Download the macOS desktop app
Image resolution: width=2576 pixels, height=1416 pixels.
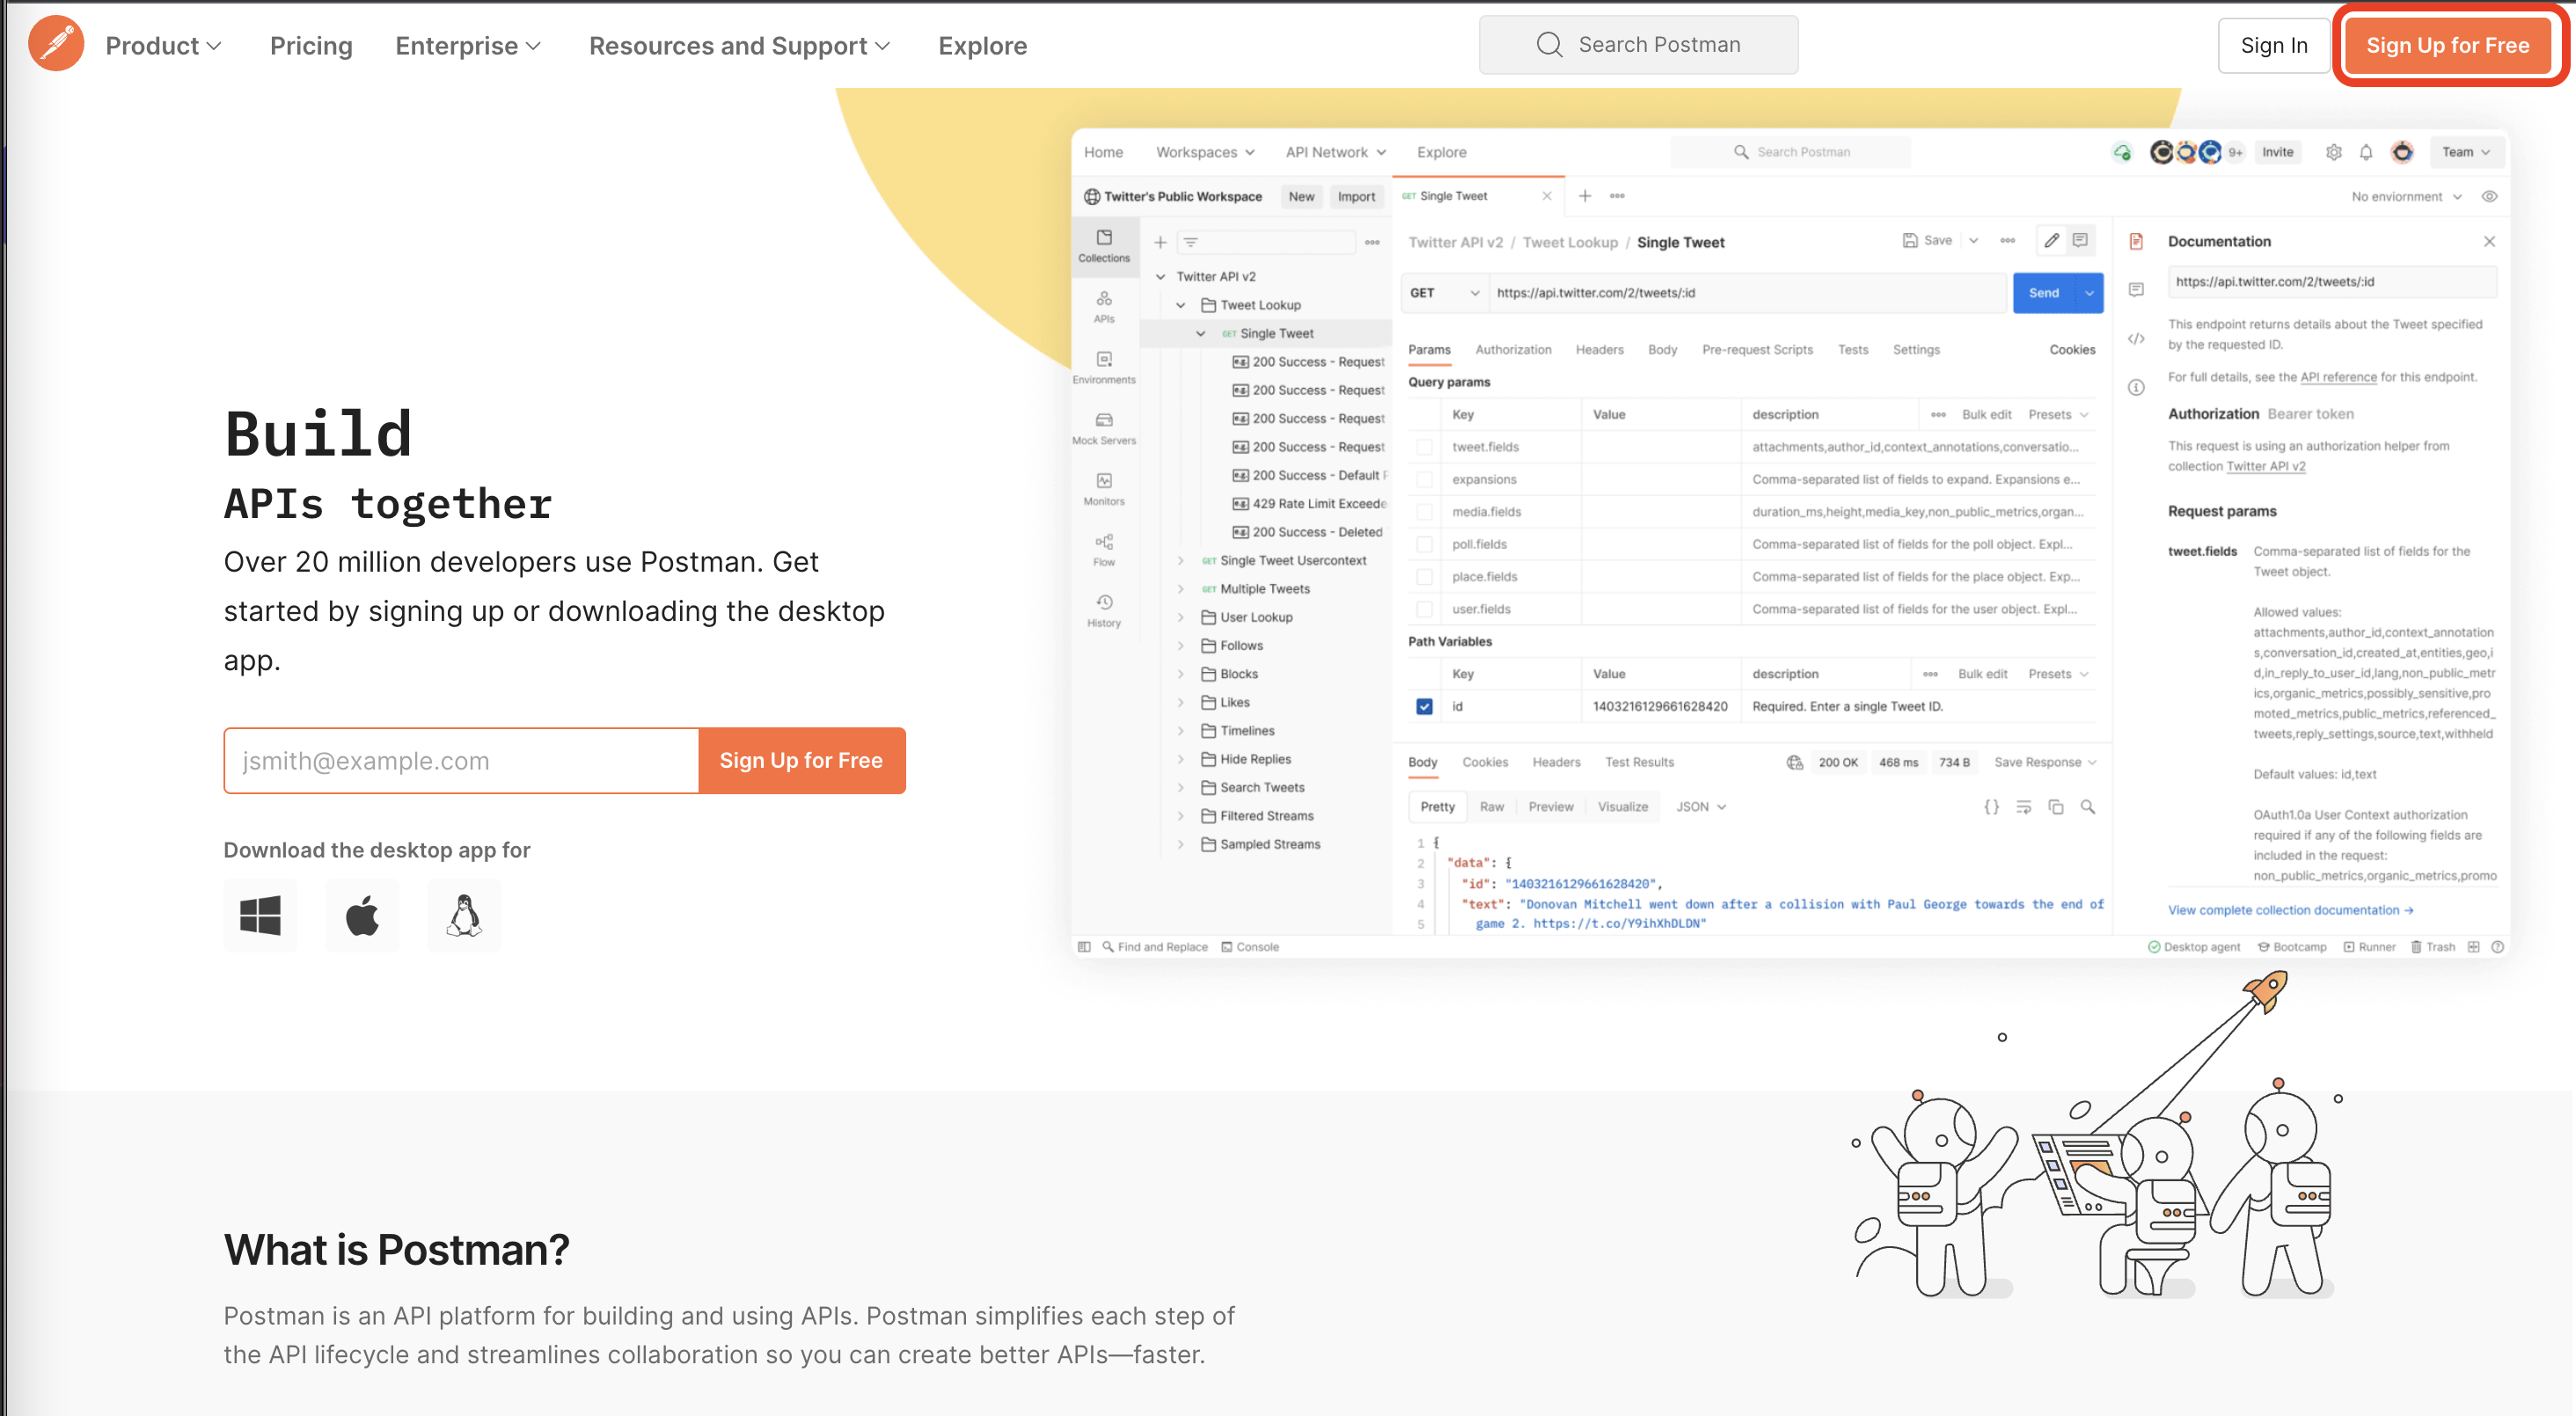pyautogui.click(x=362, y=914)
